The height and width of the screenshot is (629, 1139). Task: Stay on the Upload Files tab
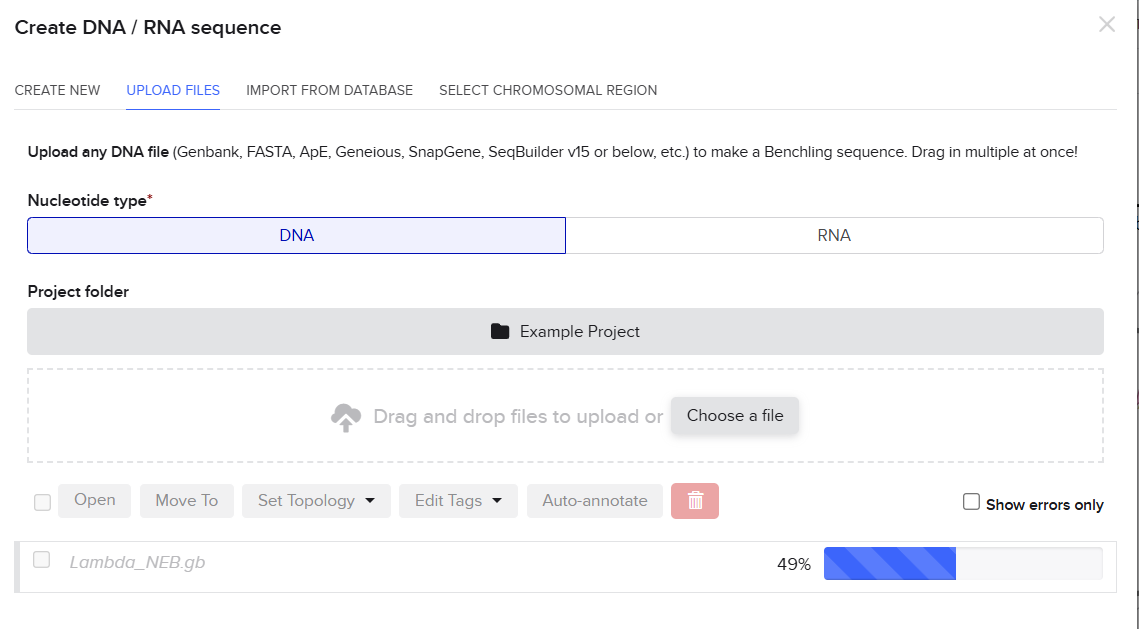(173, 90)
